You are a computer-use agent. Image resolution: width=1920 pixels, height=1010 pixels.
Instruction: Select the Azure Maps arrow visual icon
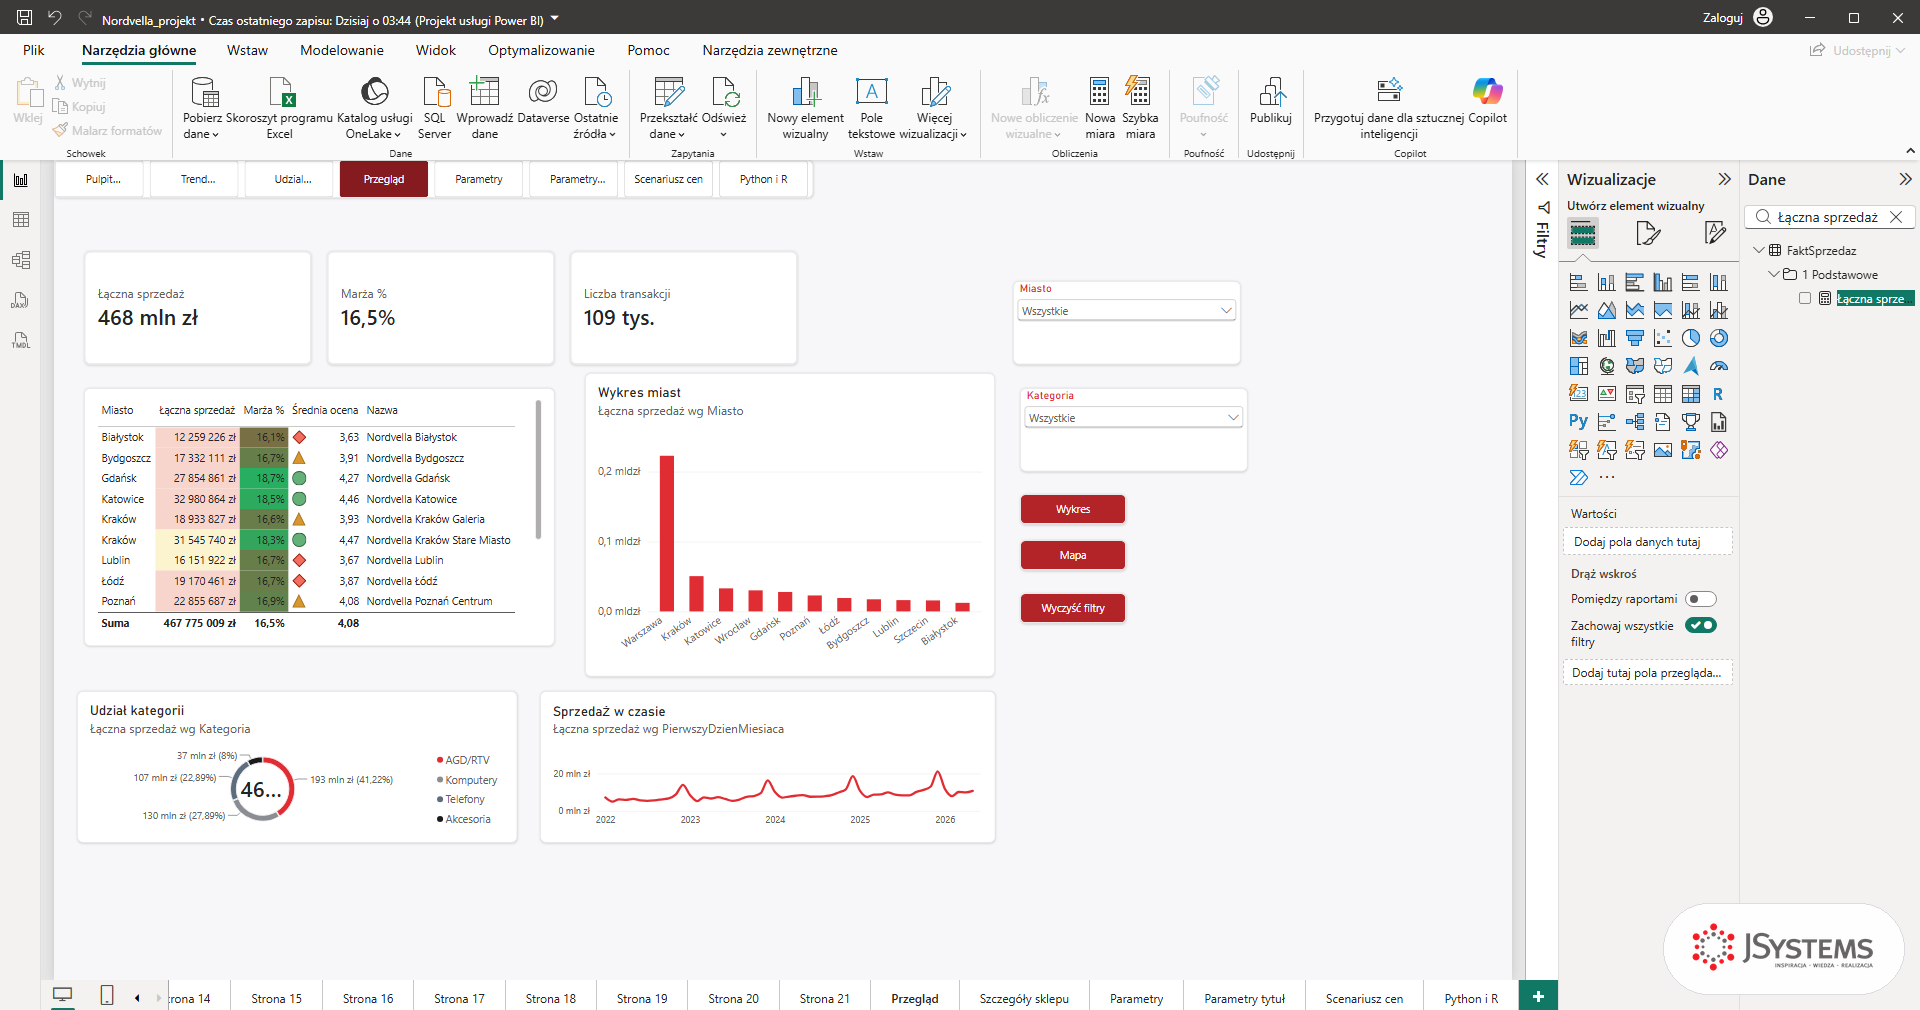(1691, 366)
